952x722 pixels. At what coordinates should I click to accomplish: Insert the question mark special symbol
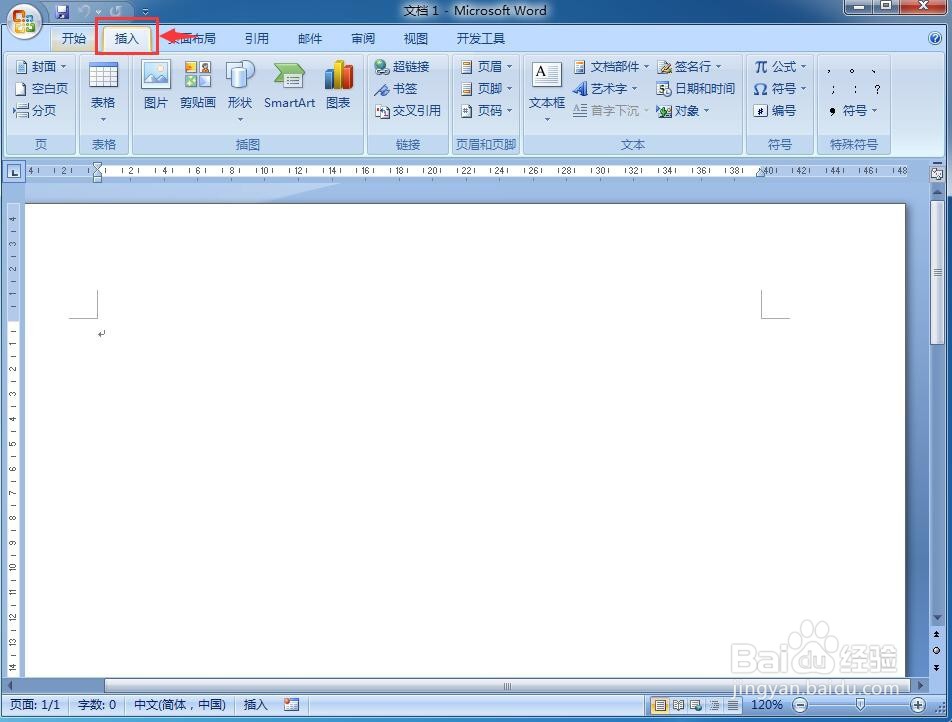tap(877, 89)
